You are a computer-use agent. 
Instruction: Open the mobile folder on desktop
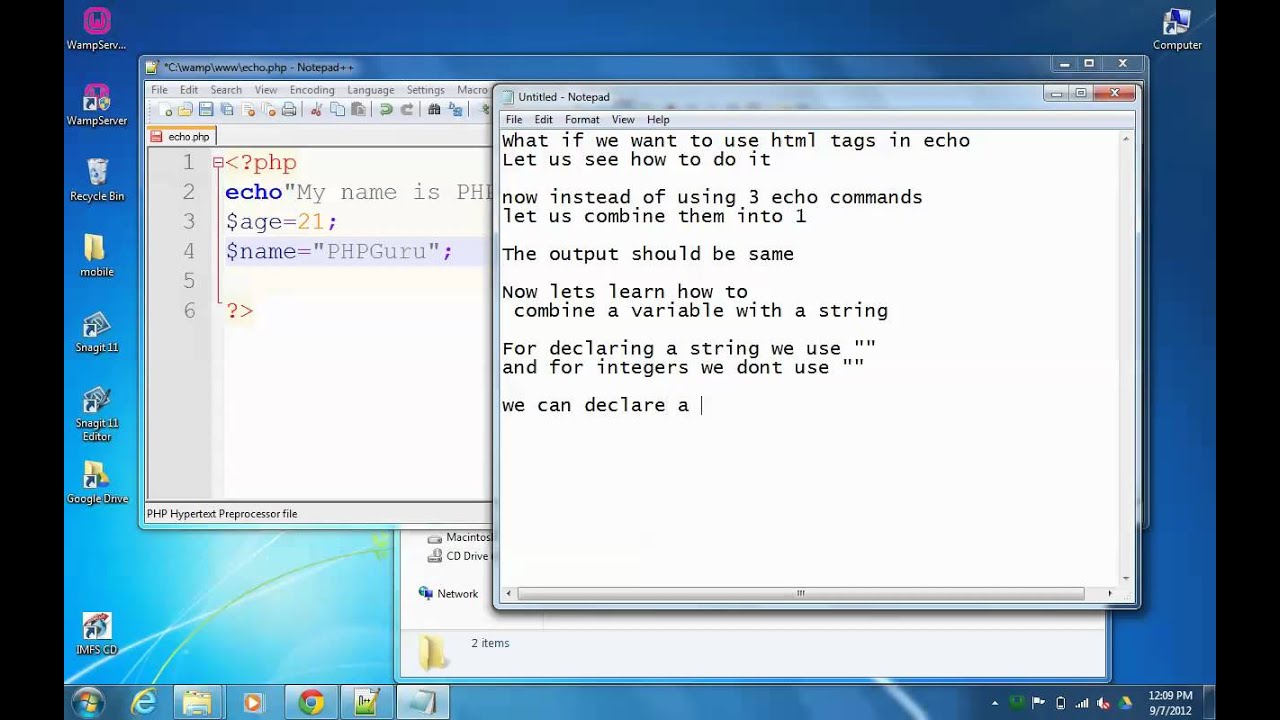[97, 256]
